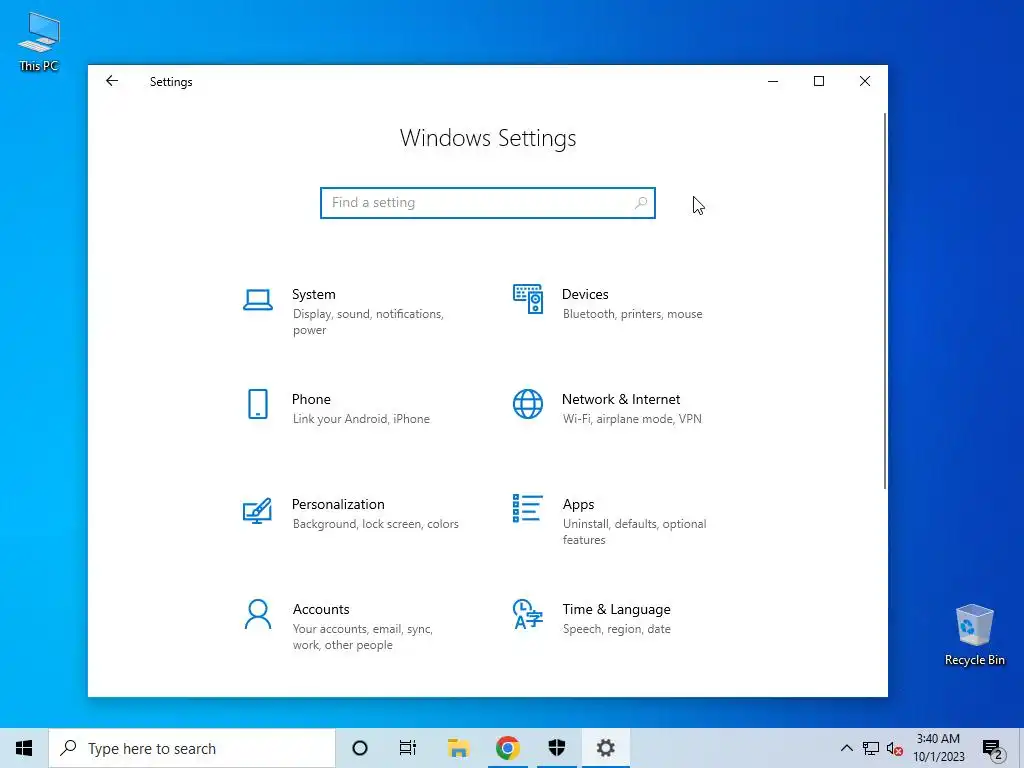Click "Background, lock screen, colors" description

[376, 524]
